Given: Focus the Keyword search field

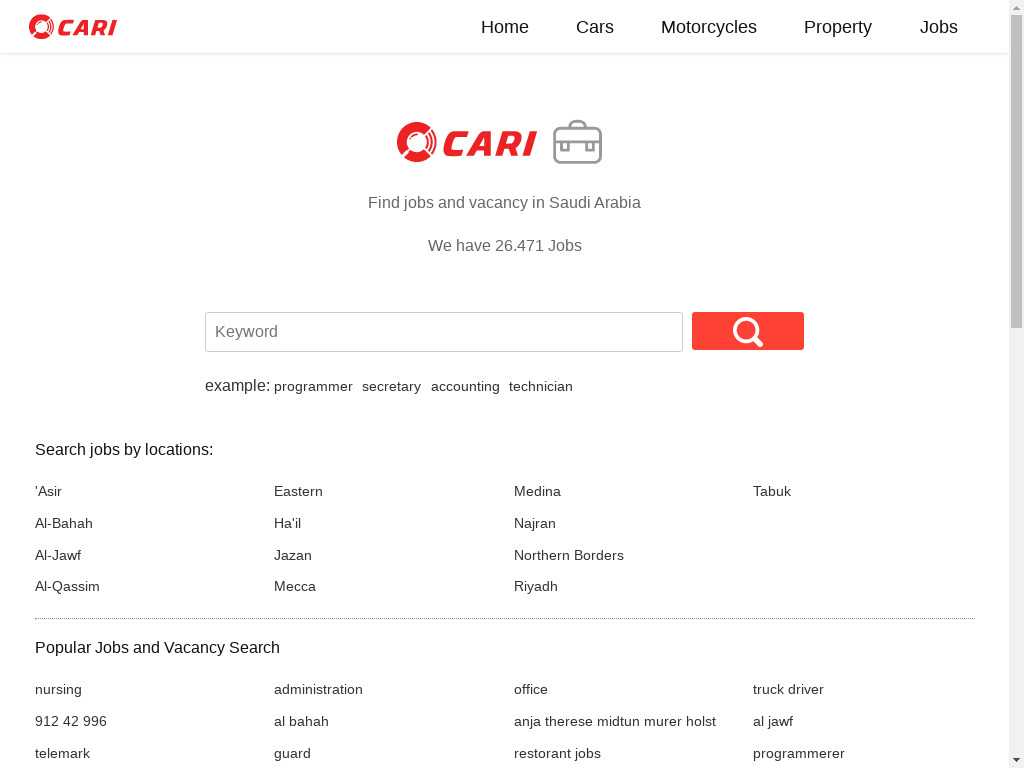Looking at the screenshot, I should (x=444, y=332).
